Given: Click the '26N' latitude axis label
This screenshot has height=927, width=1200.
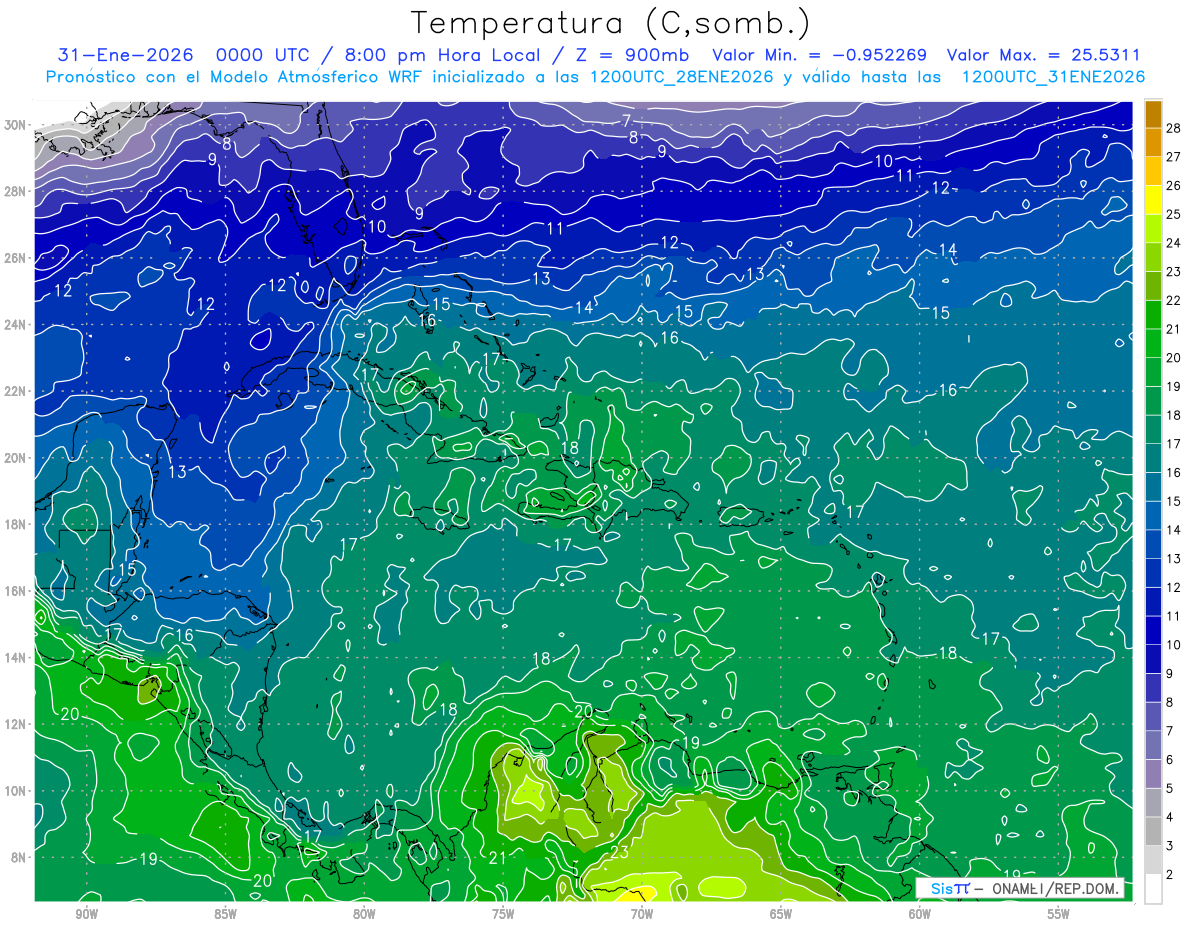Looking at the screenshot, I should tap(16, 258).
